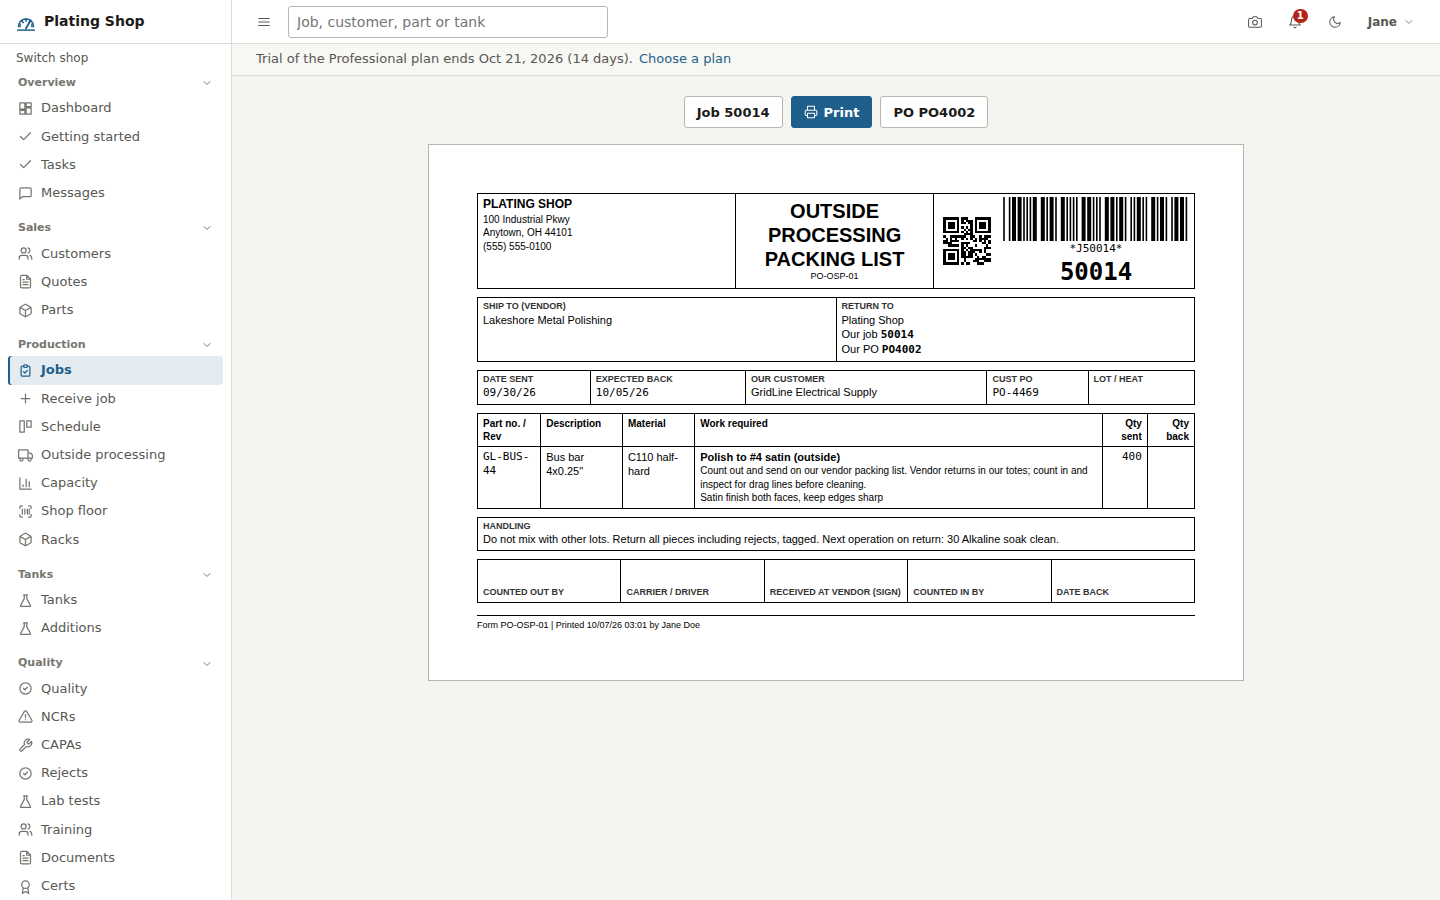Collapse the Quality section chevron

207,663
